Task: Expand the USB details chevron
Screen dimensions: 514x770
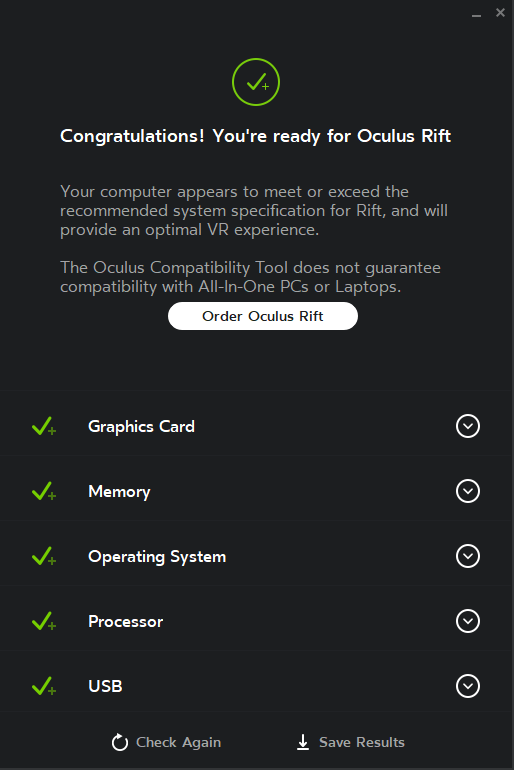Action: (x=468, y=686)
